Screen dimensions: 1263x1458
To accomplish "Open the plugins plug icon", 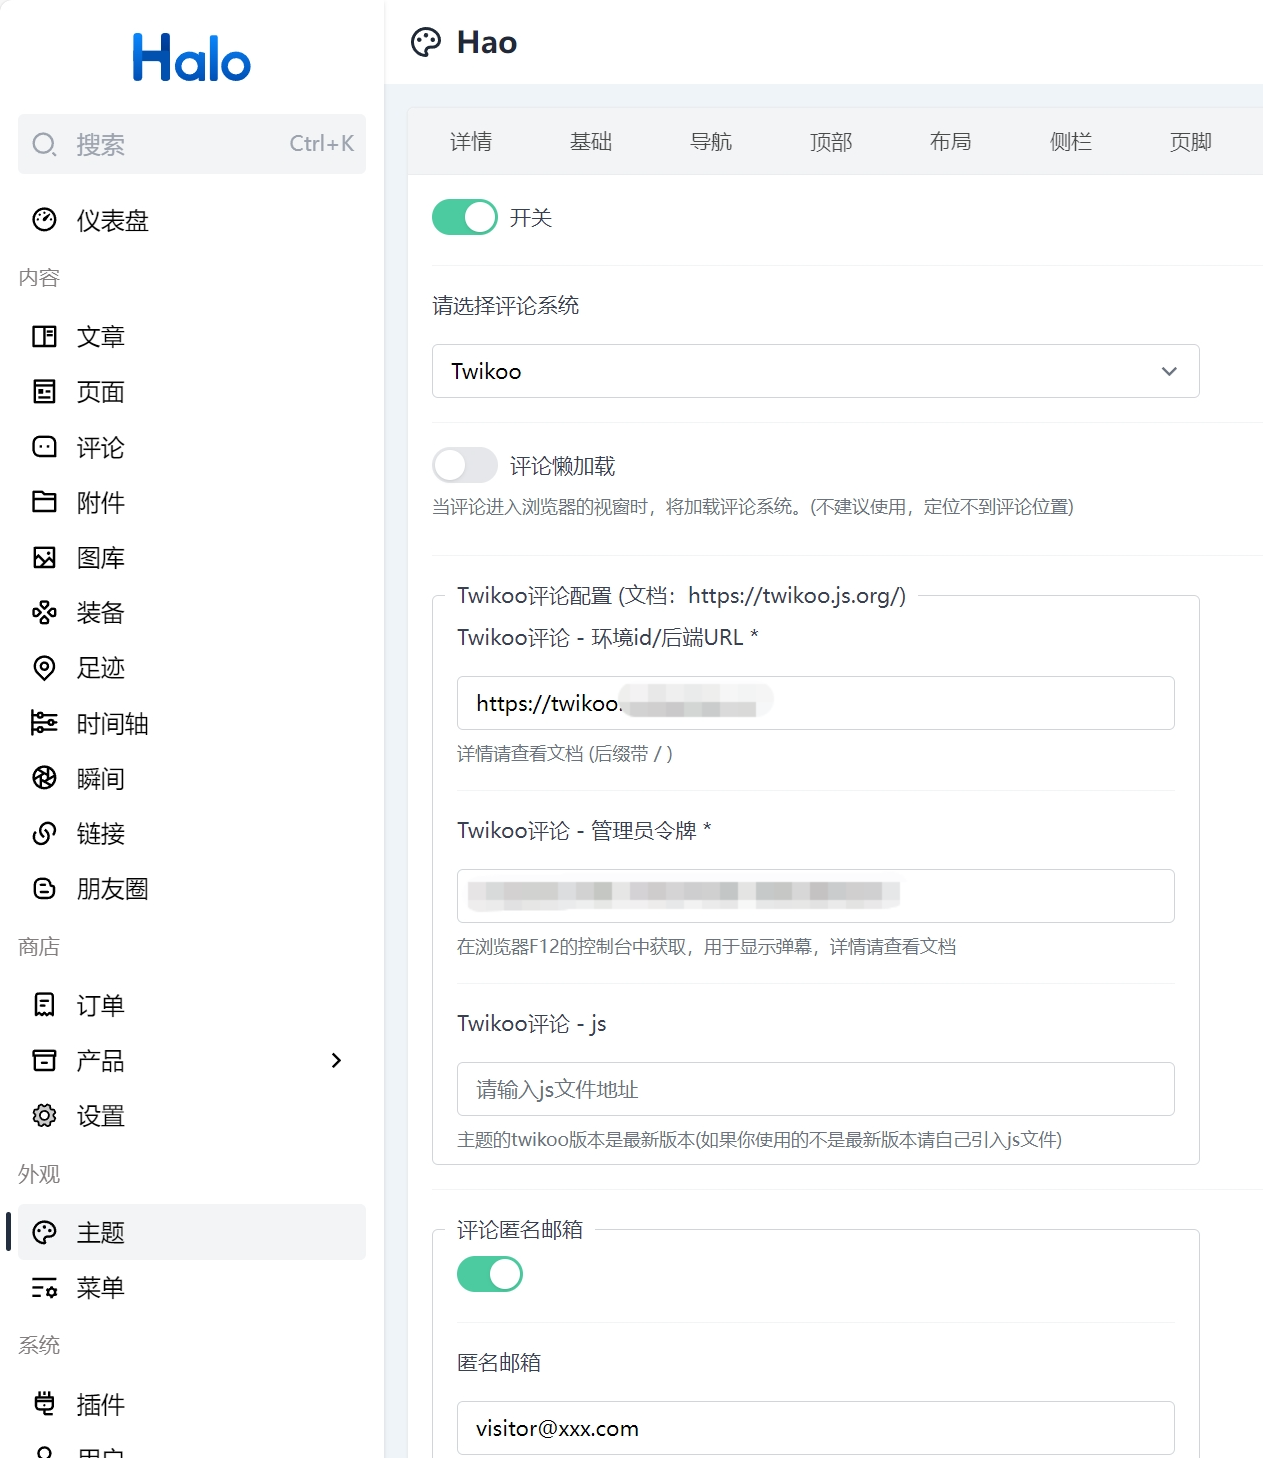I will (x=44, y=1404).
